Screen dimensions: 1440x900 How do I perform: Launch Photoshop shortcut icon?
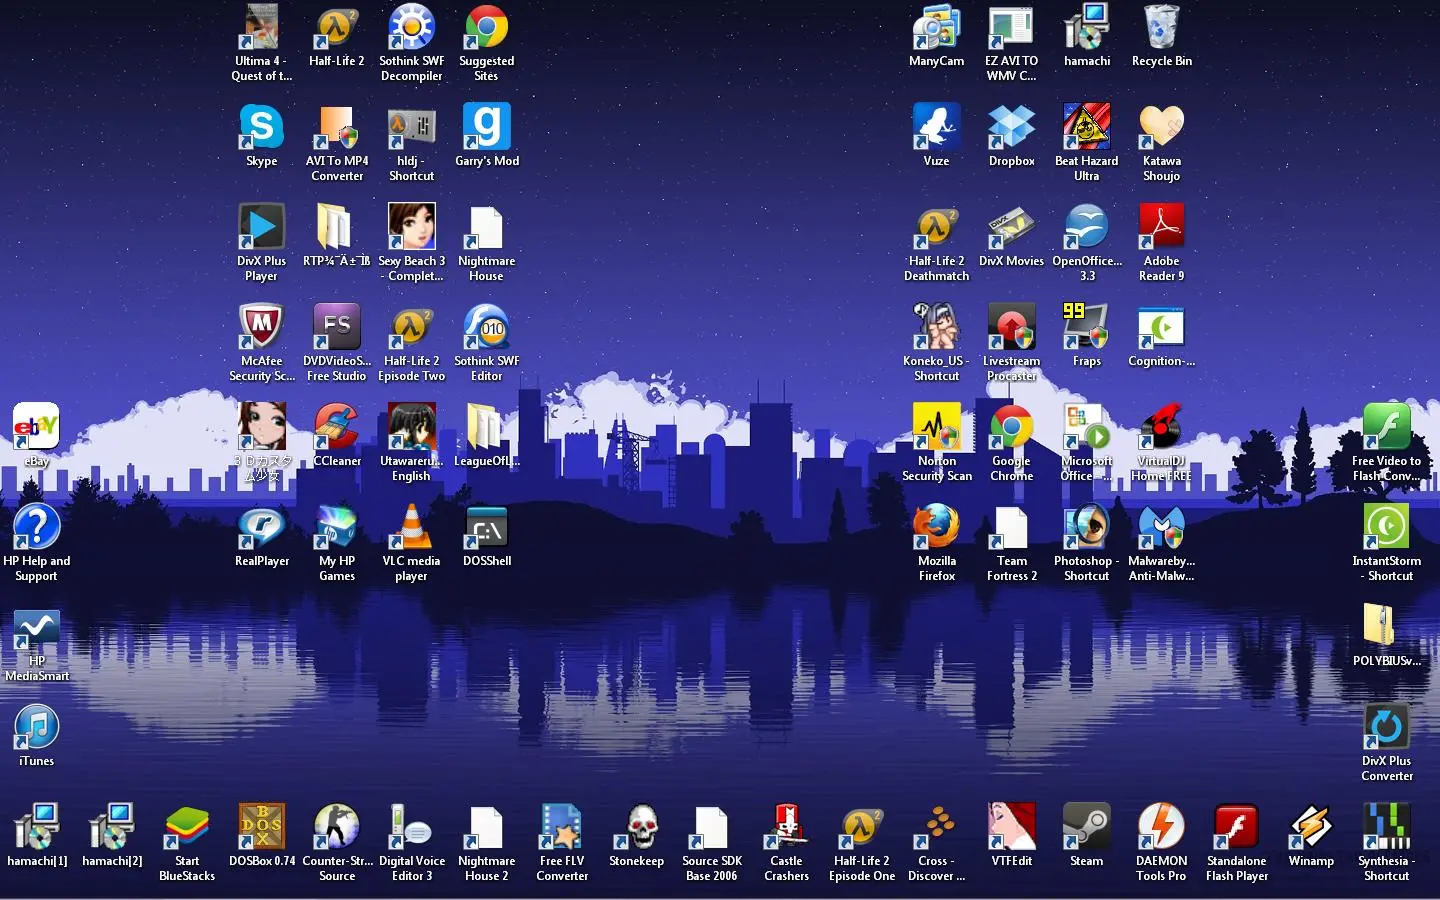1087,527
